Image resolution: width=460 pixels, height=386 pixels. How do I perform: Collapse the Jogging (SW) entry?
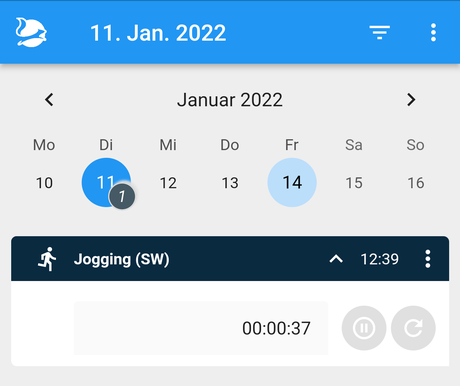[x=336, y=259]
